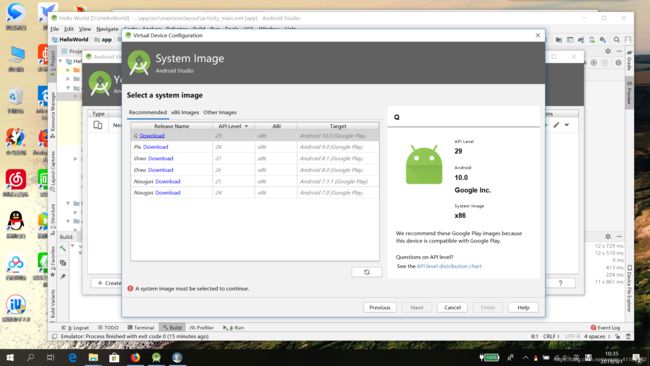Click the Search Everywhere magnifier icon
Image resolution: width=650 pixels, height=366 pixels.
point(617,40)
